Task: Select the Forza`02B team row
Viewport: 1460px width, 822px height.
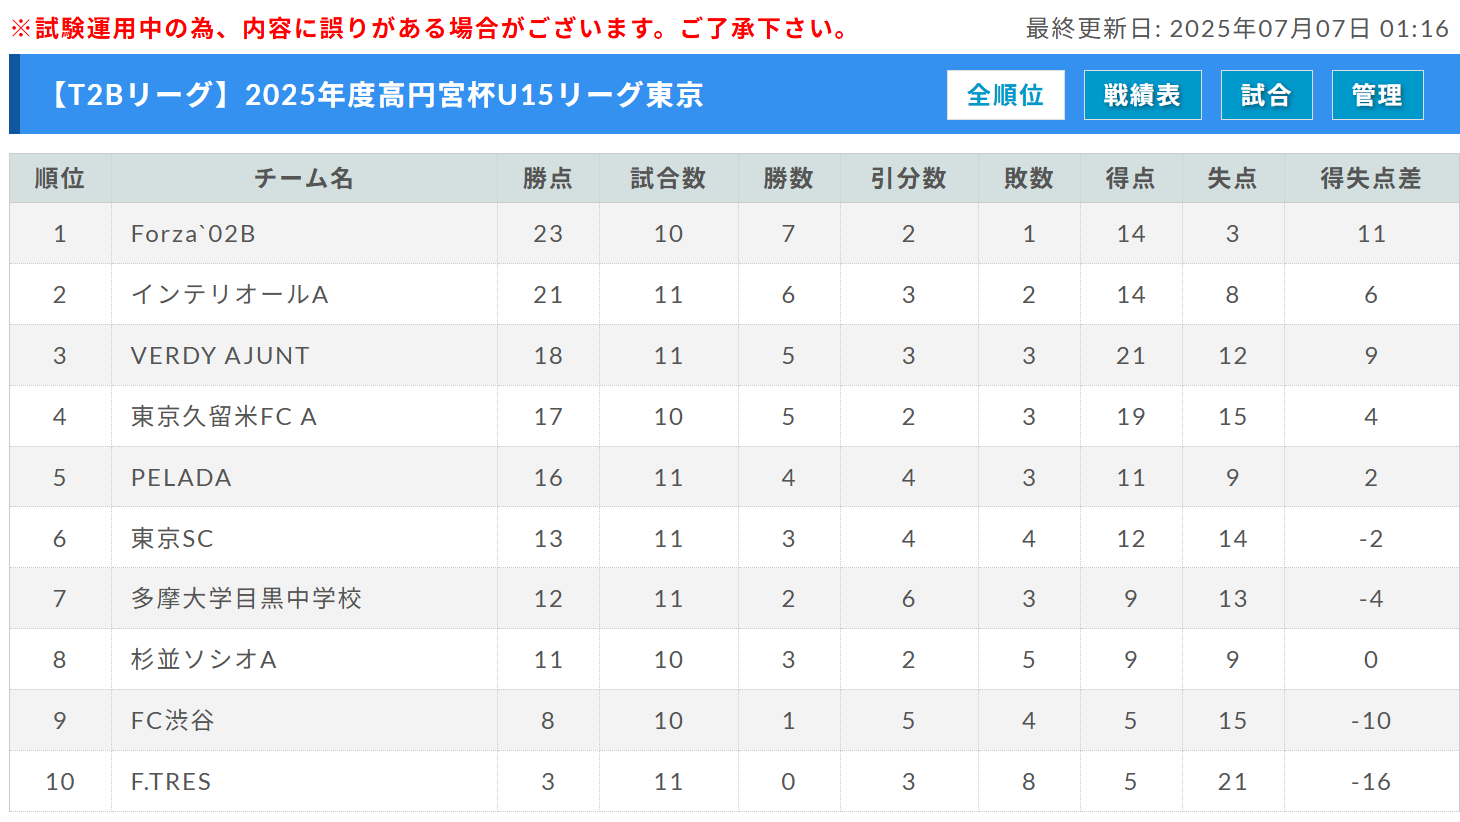Action: (x=734, y=234)
